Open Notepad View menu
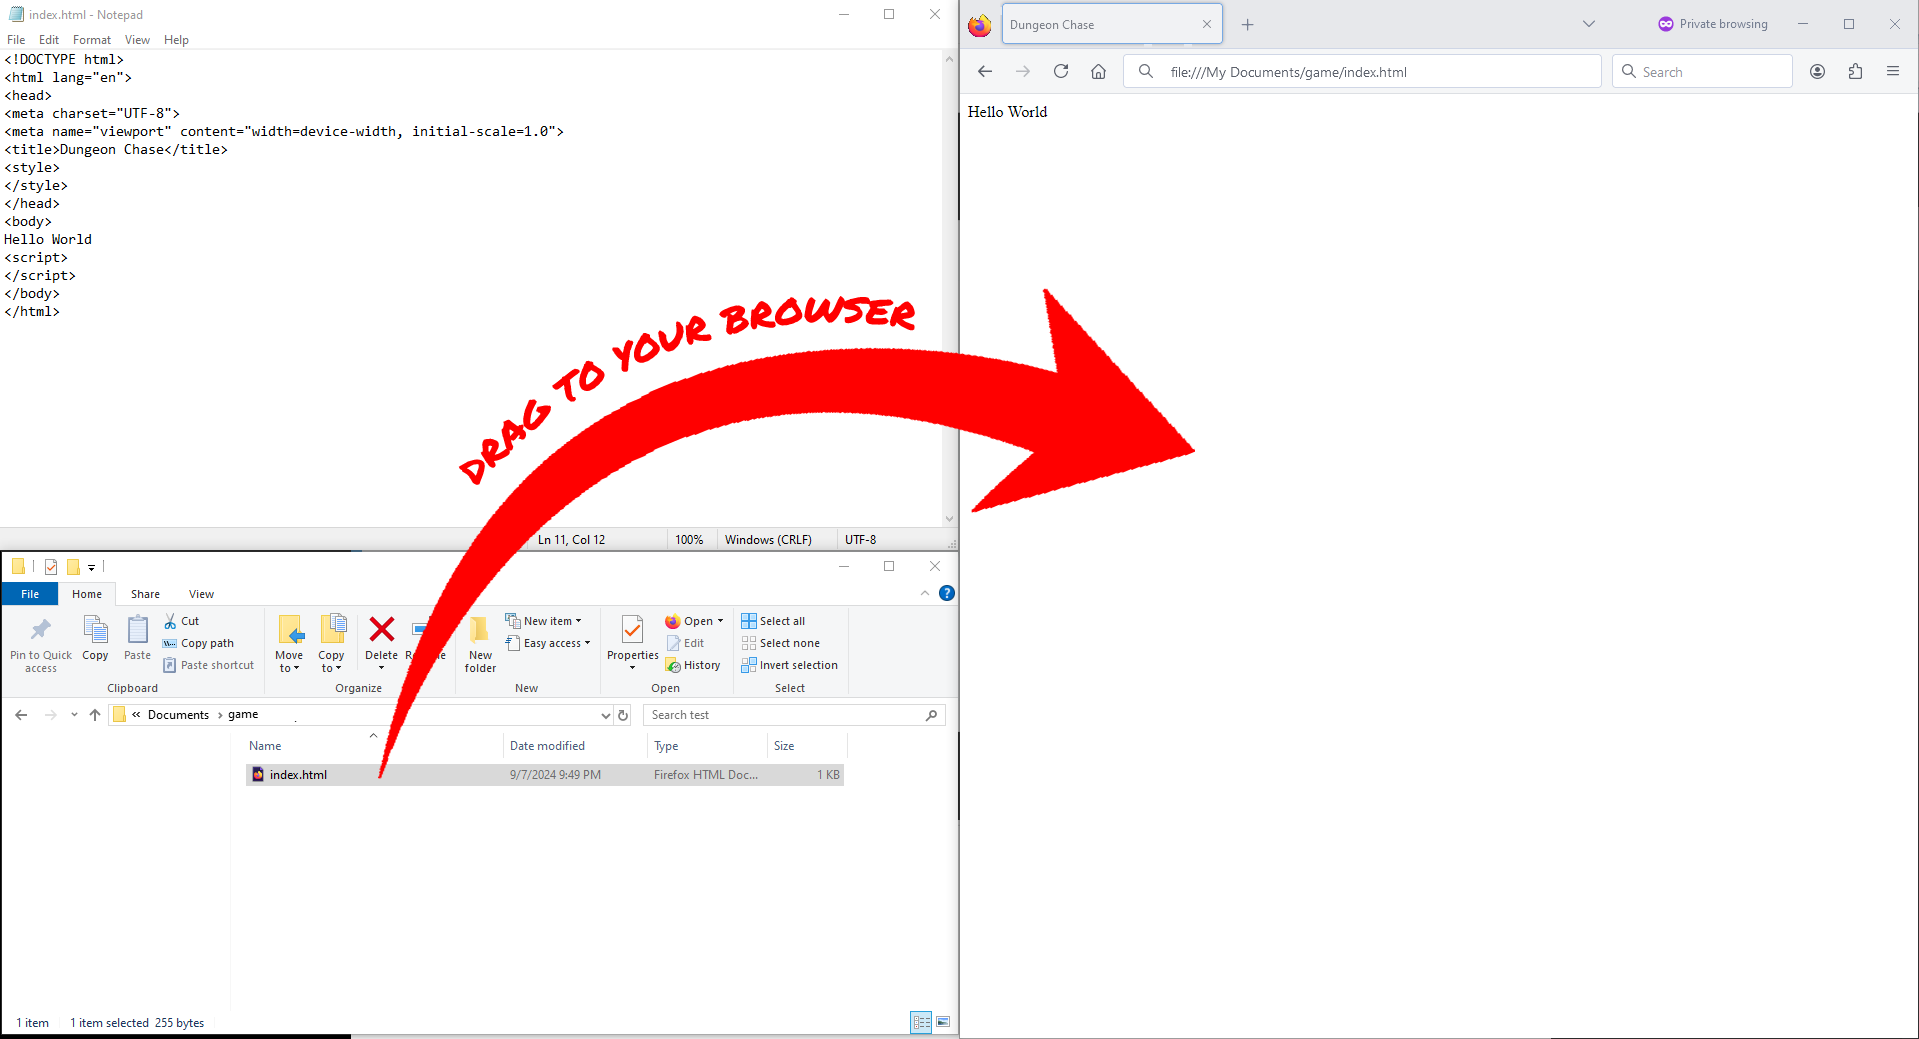The width and height of the screenshot is (1919, 1039). coord(137,40)
